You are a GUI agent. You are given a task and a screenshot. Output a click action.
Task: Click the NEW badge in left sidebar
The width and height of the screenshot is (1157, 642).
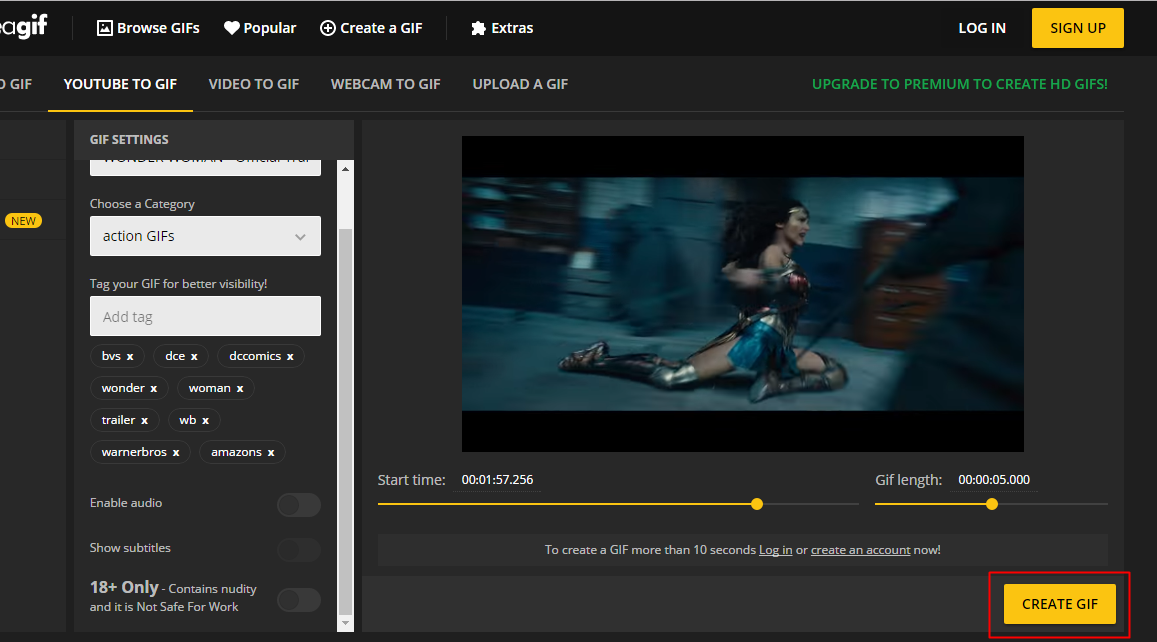click(24, 221)
